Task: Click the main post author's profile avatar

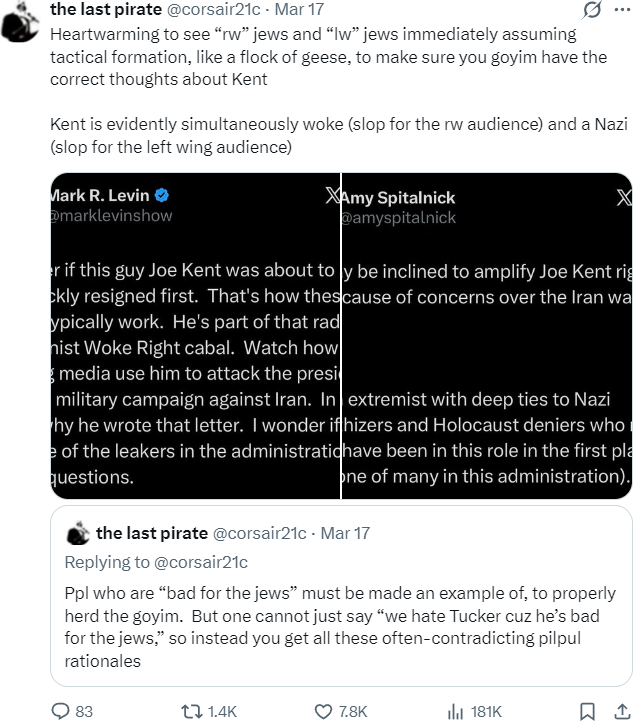Action: tap(21, 12)
